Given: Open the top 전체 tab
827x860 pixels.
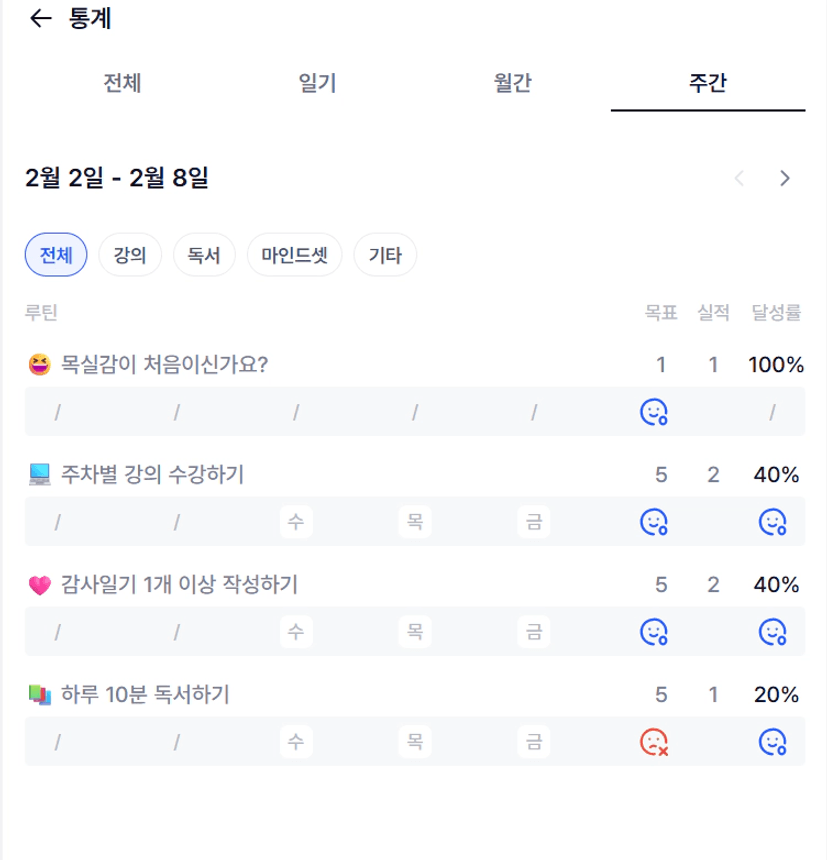Looking at the screenshot, I should pyautogui.click(x=122, y=83).
